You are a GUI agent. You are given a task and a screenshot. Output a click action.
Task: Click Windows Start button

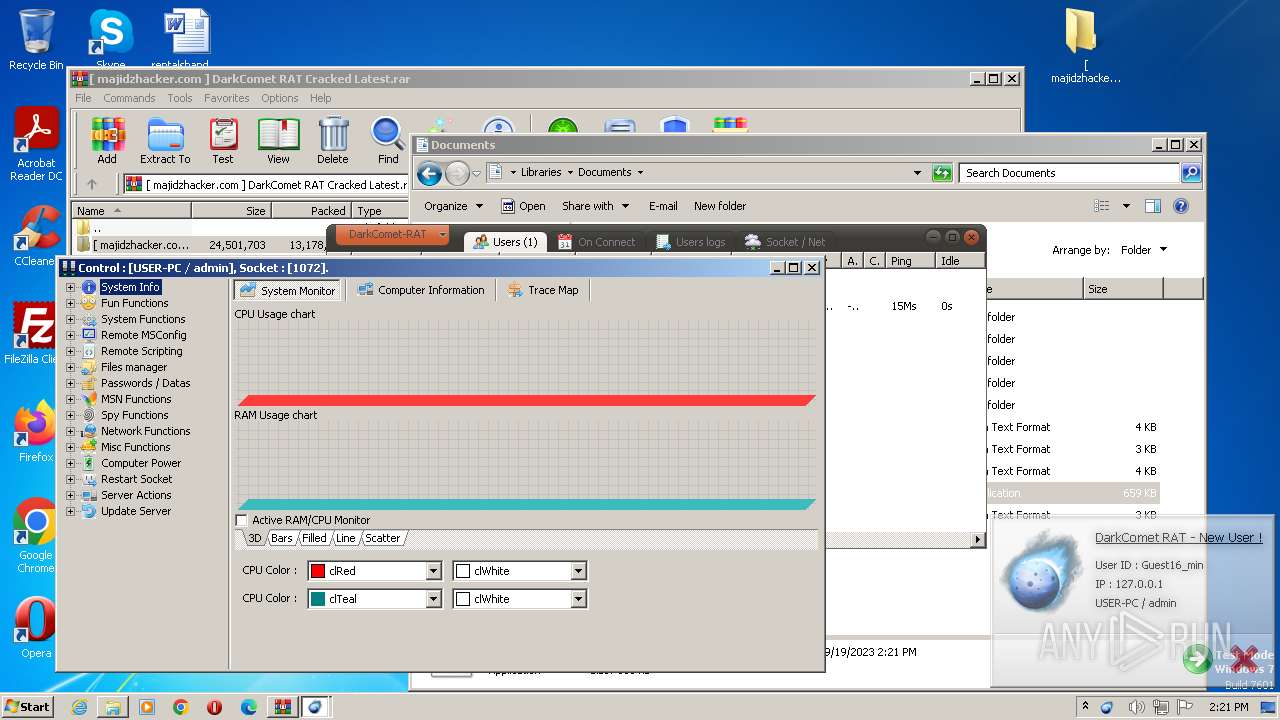click(x=27, y=706)
